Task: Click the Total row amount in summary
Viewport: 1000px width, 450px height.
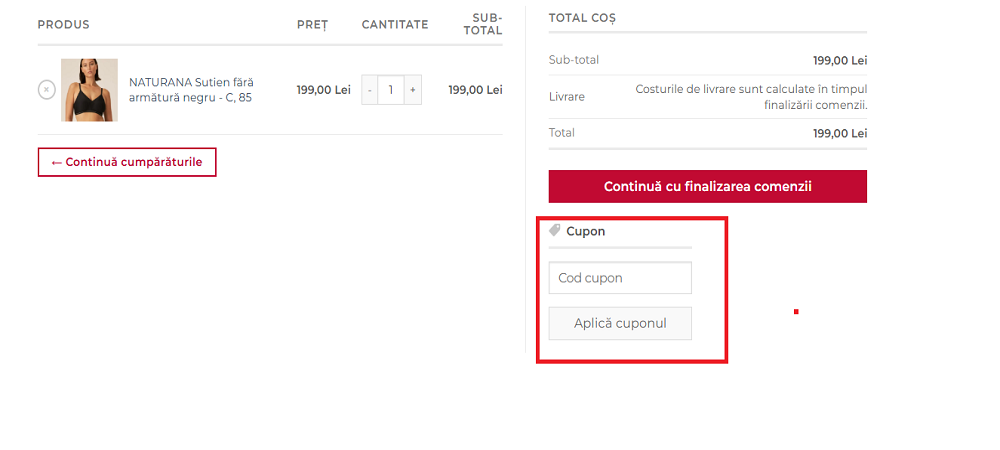Action: (x=839, y=133)
